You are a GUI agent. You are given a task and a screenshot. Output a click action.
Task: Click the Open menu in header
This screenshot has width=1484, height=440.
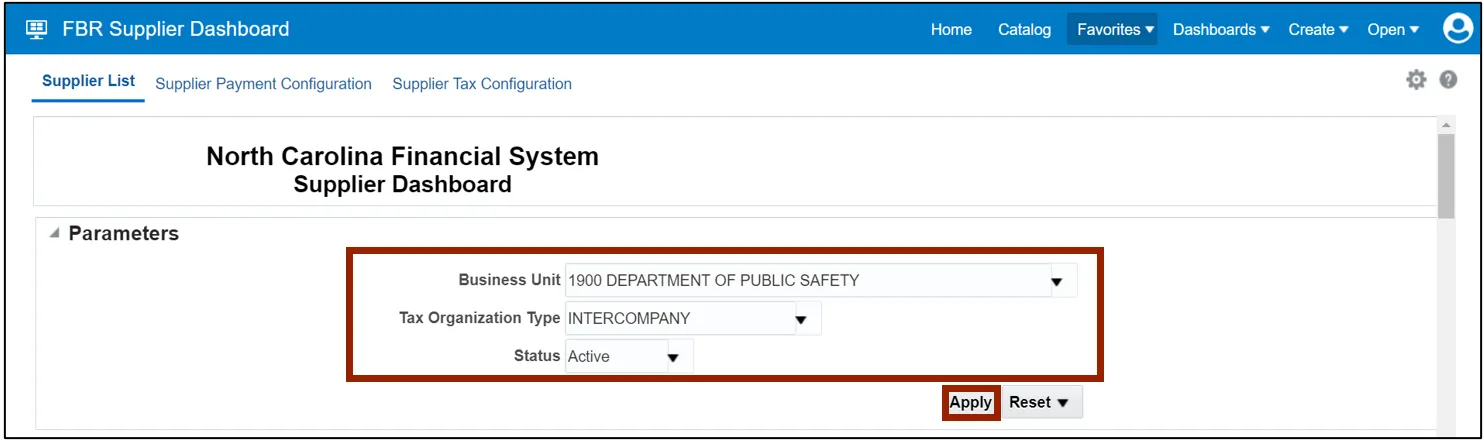click(1393, 30)
